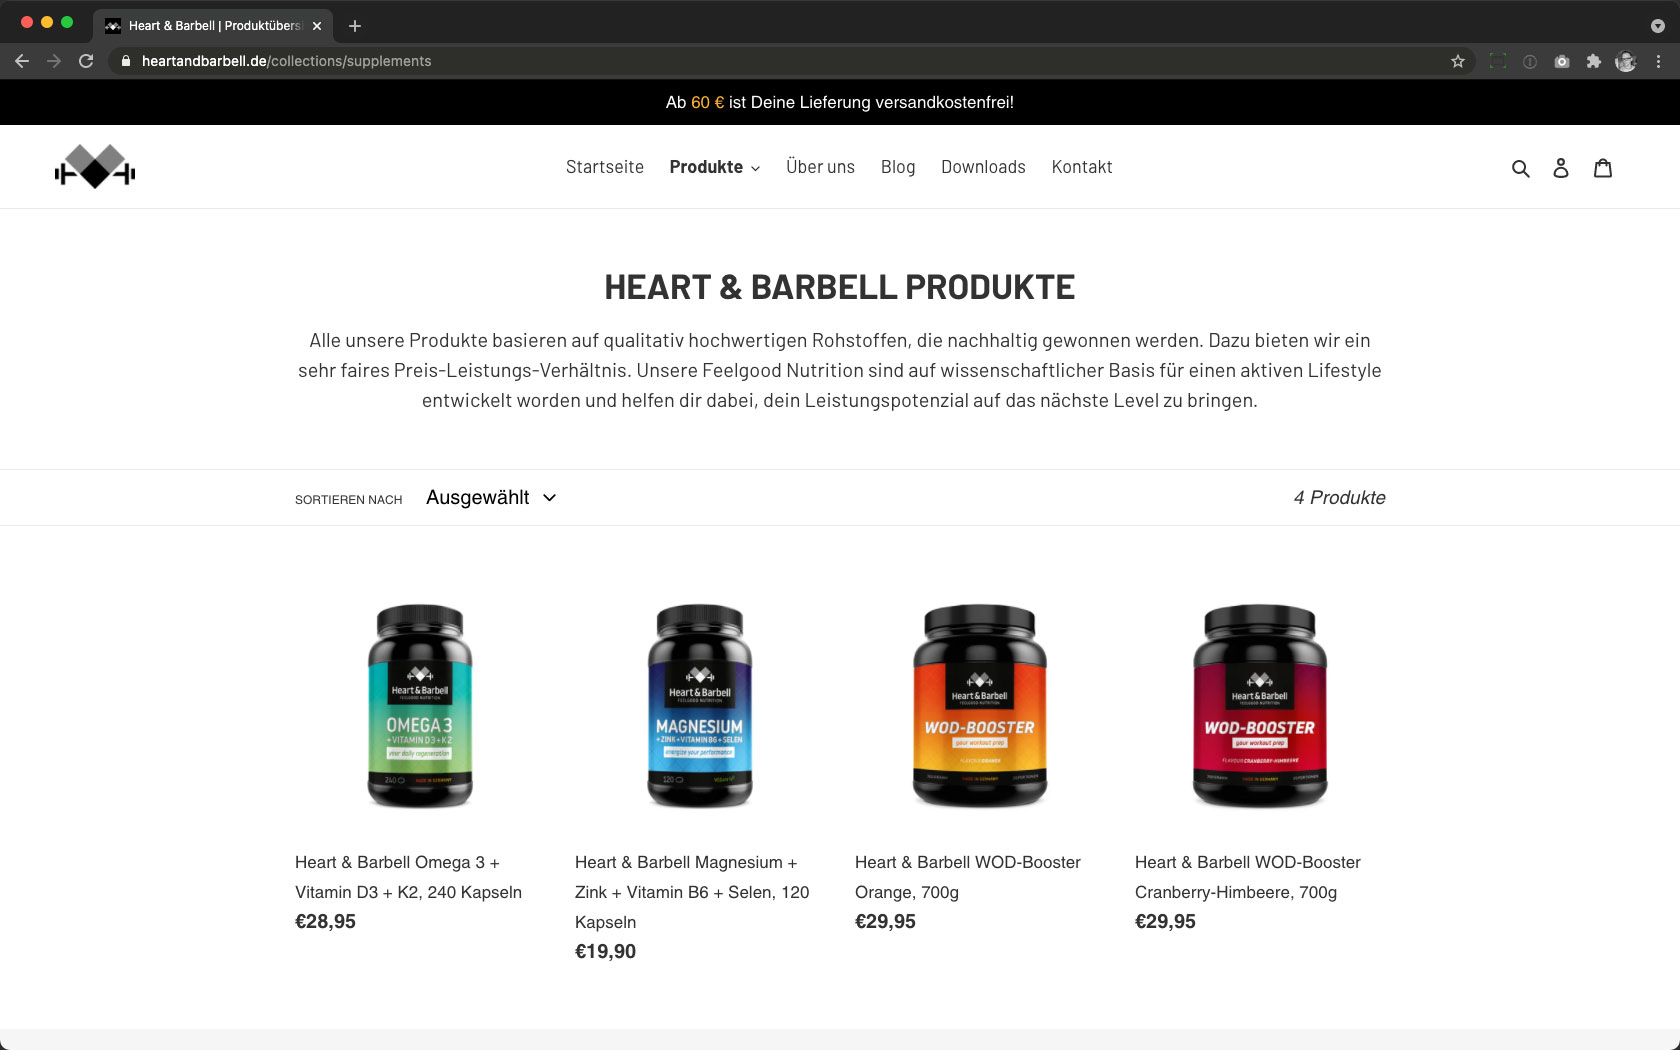The width and height of the screenshot is (1680, 1050).
Task: Click the browser address bar URL
Action: (x=287, y=61)
